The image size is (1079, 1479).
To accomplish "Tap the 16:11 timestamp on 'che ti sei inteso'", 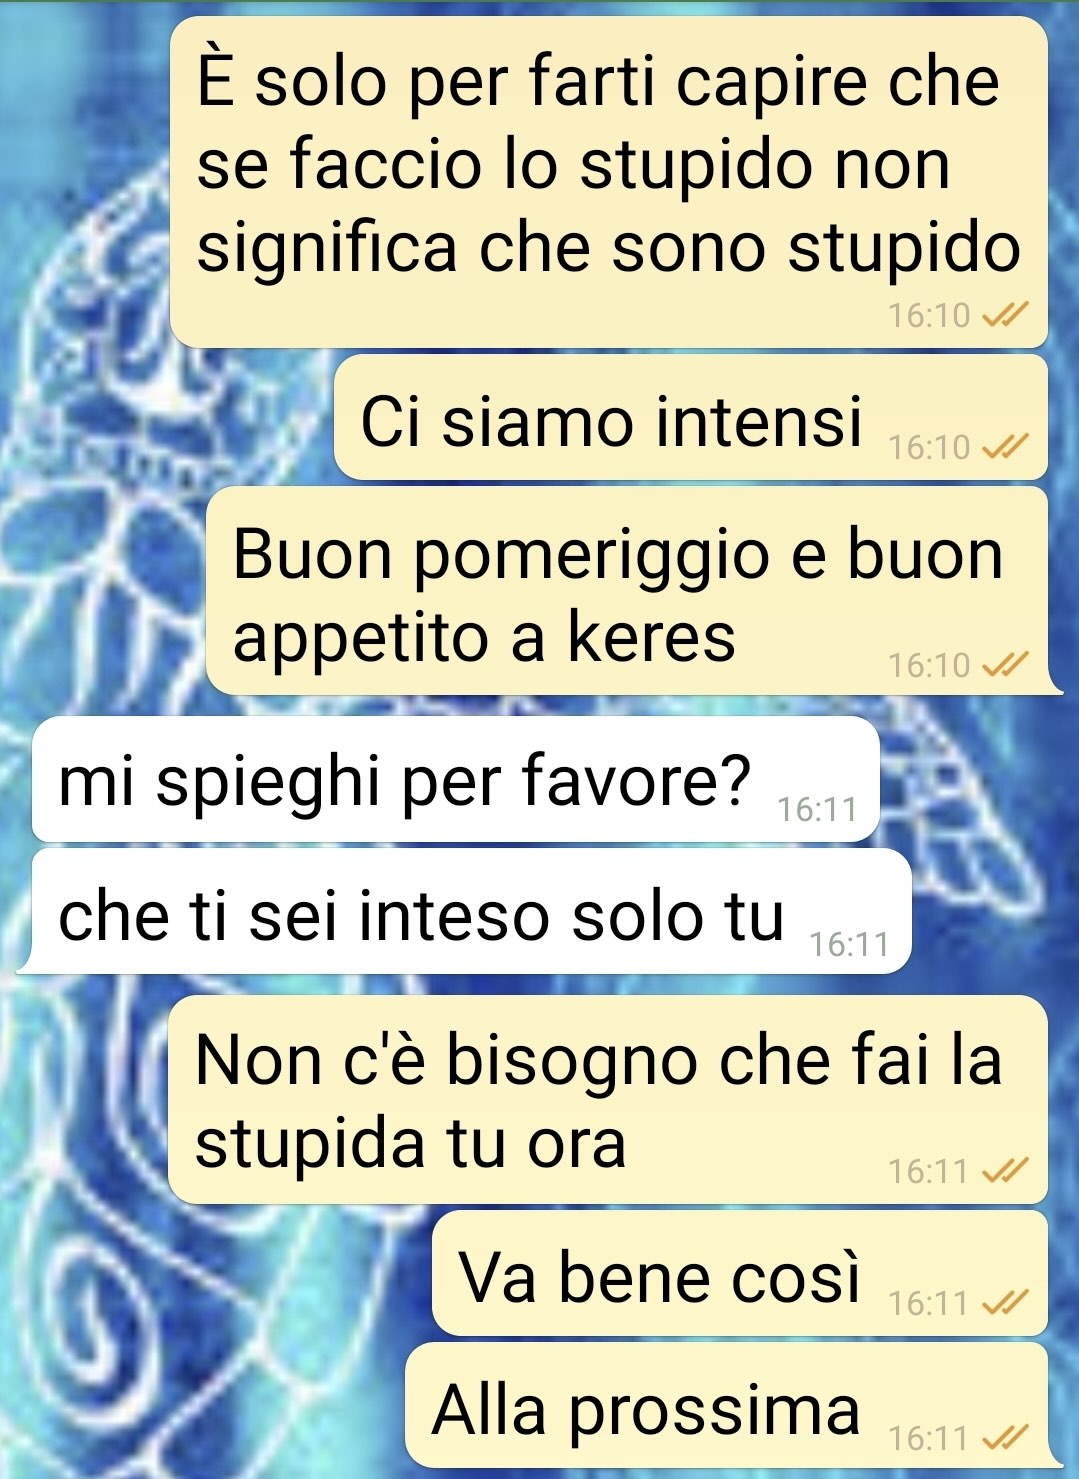I will click(x=849, y=944).
